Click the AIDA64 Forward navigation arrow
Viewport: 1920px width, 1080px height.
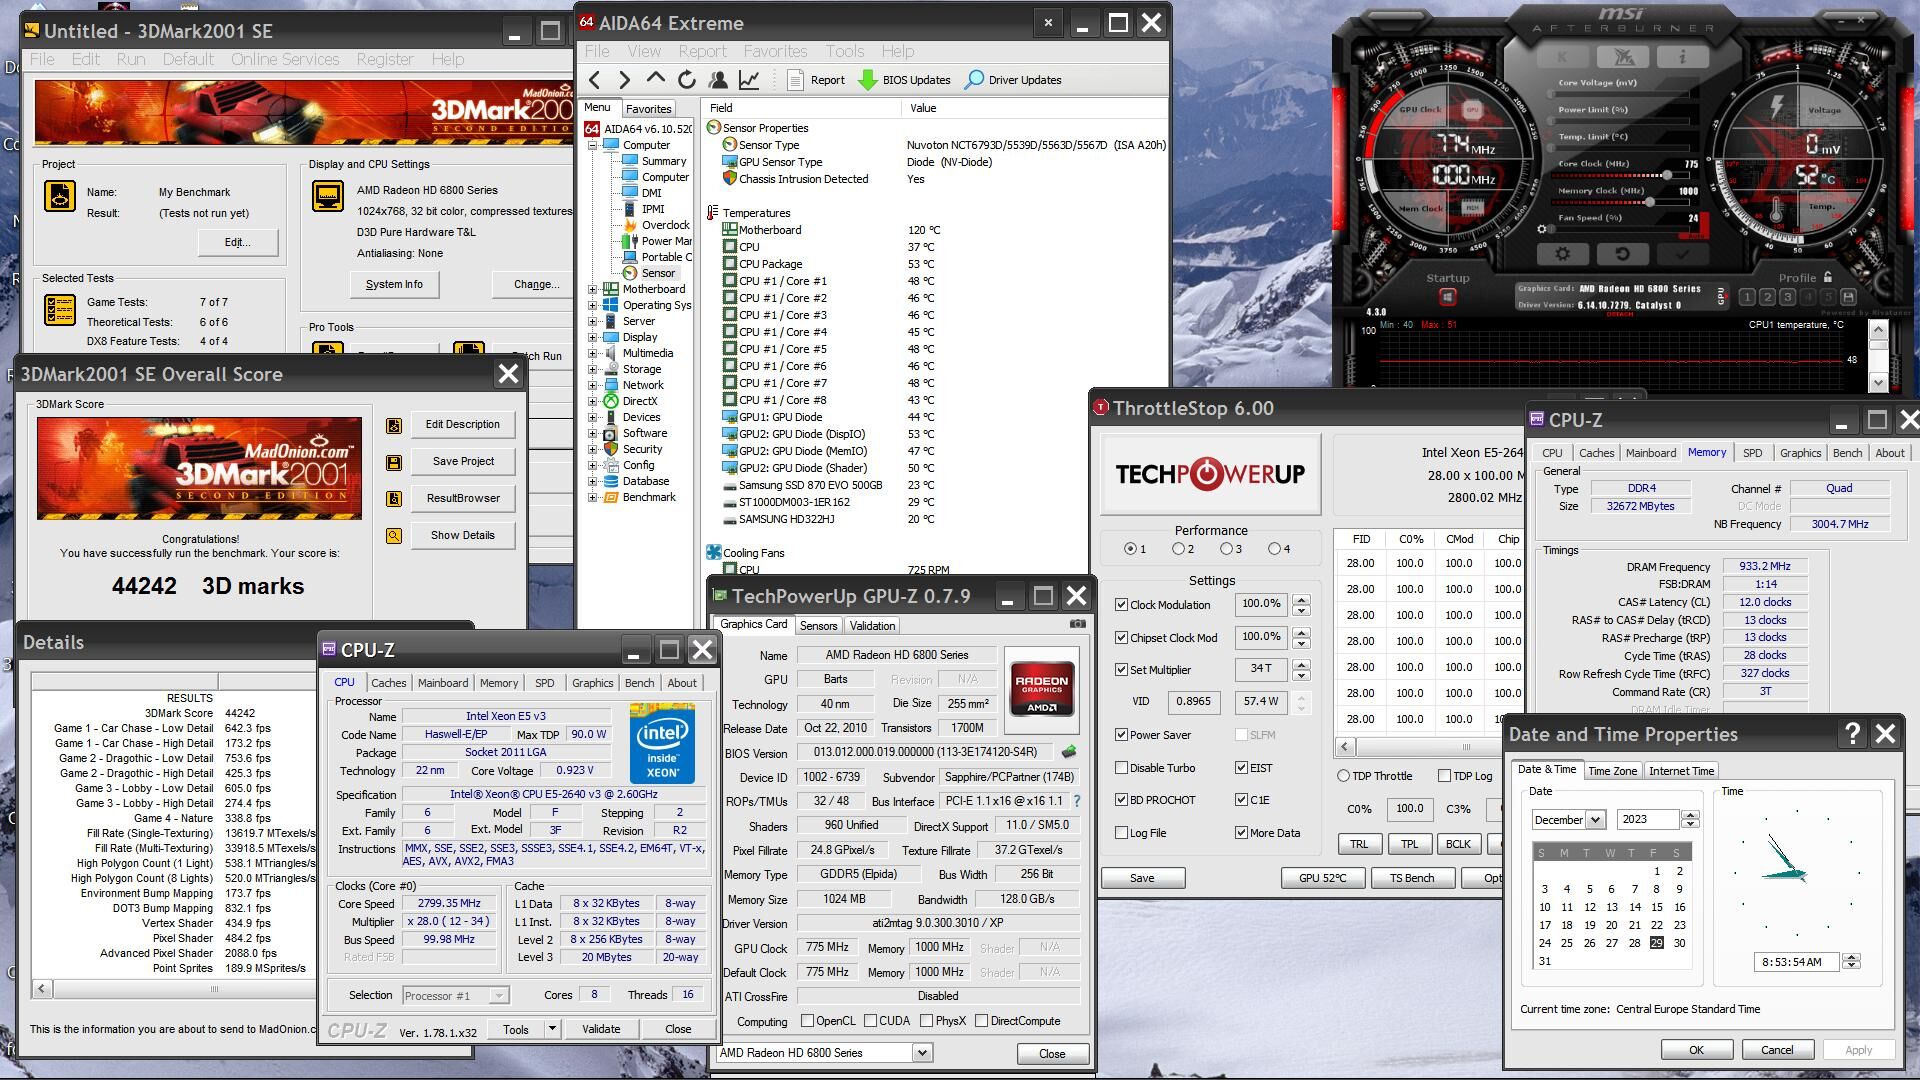pyautogui.click(x=625, y=80)
